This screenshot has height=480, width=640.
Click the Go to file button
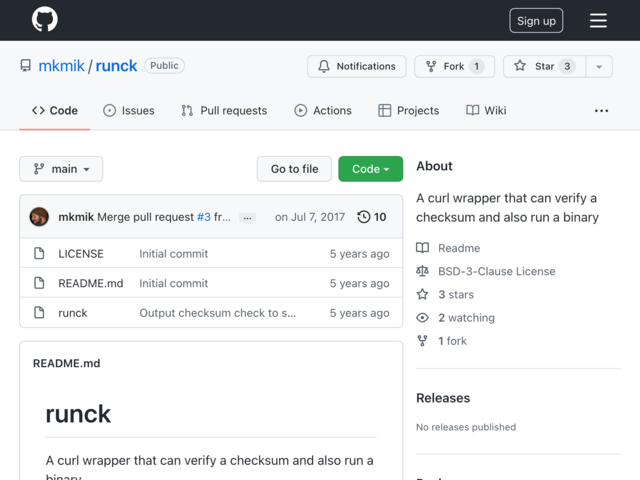pyautogui.click(x=294, y=169)
